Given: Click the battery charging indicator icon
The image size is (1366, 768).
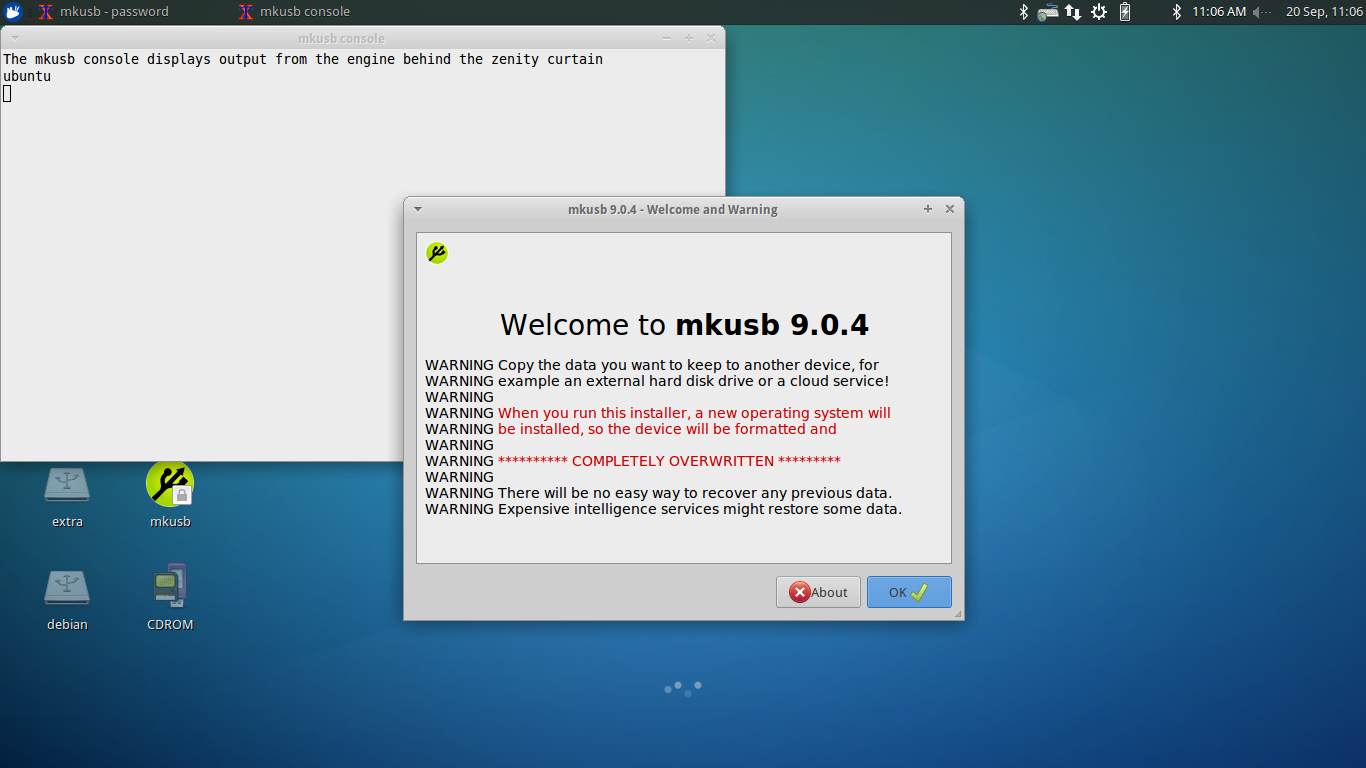Looking at the screenshot, I should tap(1125, 12).
